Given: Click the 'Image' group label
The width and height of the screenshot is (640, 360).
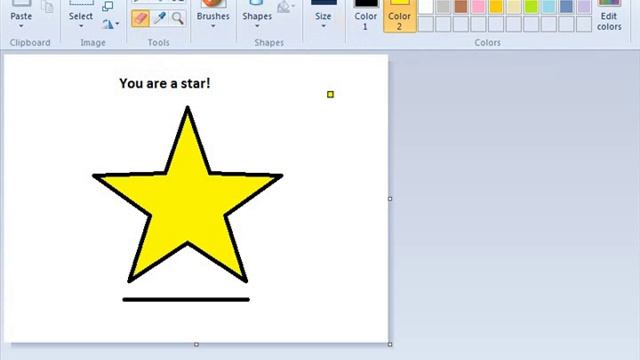Looking at the screenshot, I should coord(93,42).
